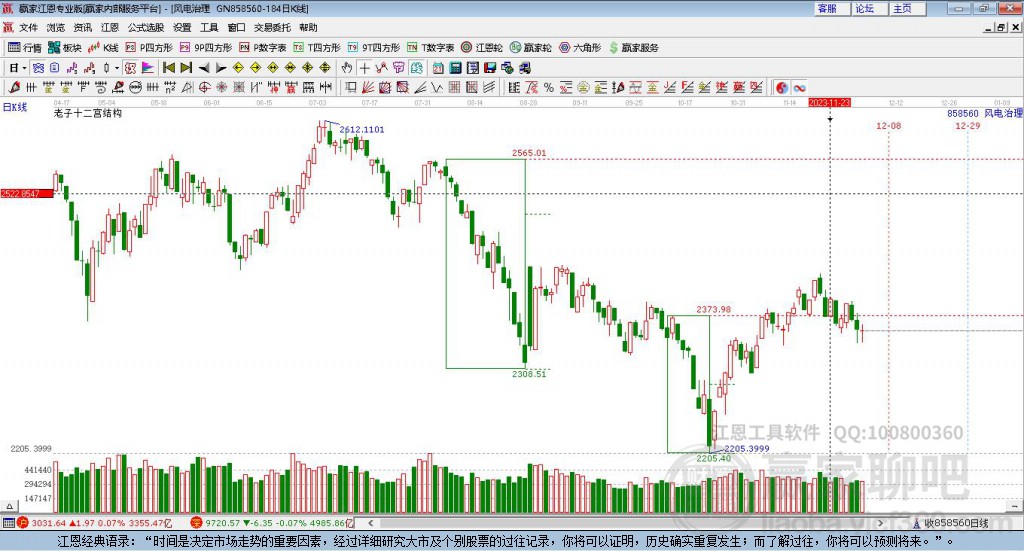This screenshot has width=1024, height=551.
Task: Click the 12-29 date line label
Action: click(967, 125)
